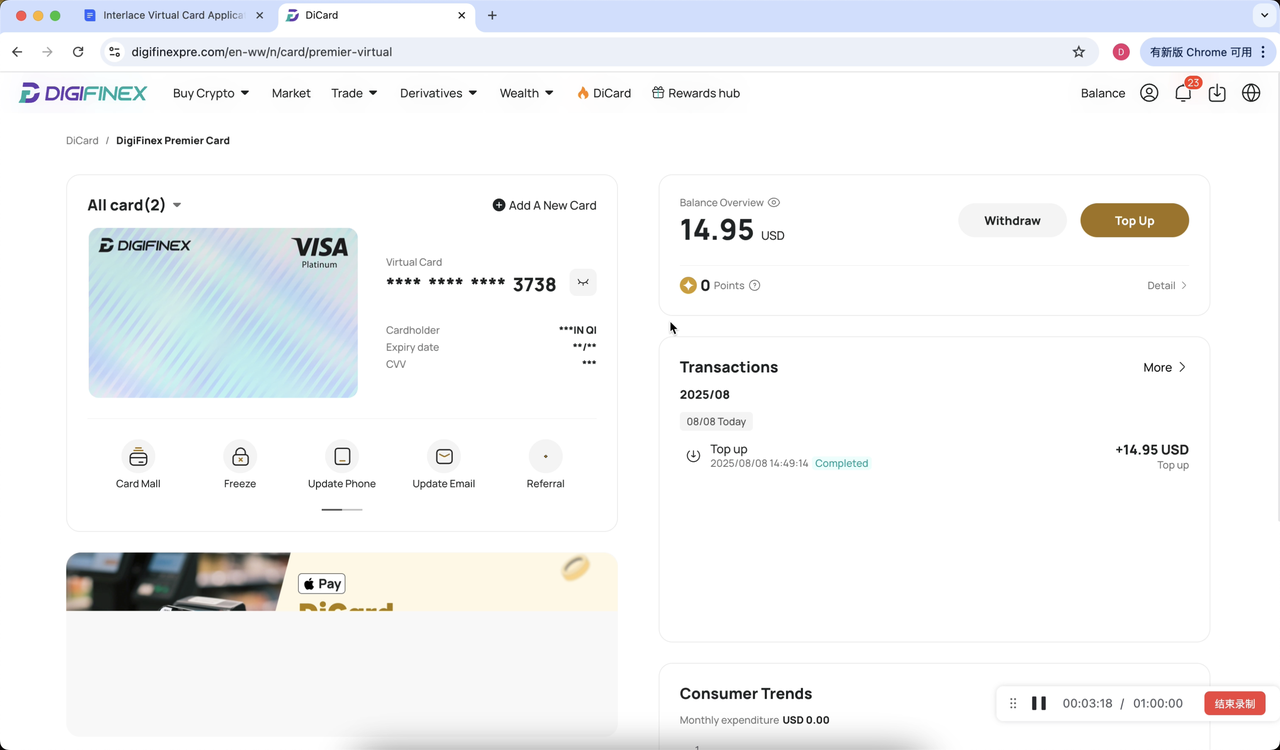Toggle visibility of the Balance Overview eye icon
The width and height of the screenshot is (1280, 750).
coord(773,202)
